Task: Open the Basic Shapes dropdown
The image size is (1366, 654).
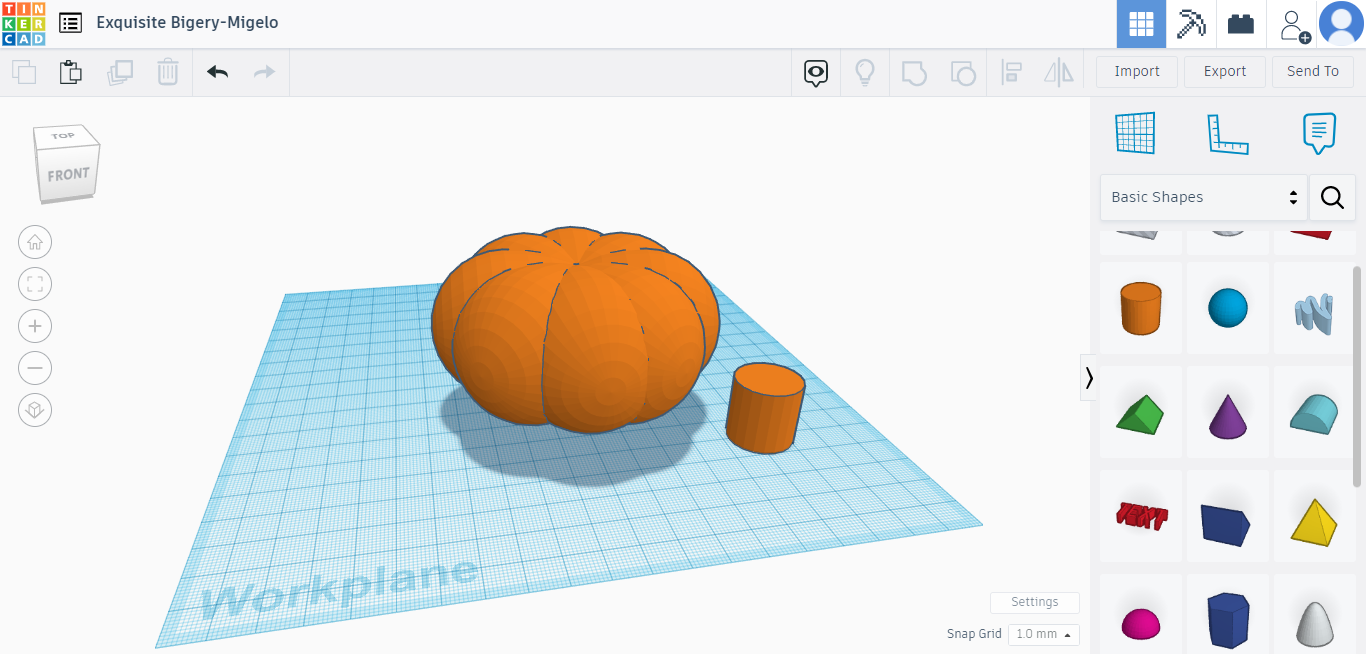Action: point(1203,197)
